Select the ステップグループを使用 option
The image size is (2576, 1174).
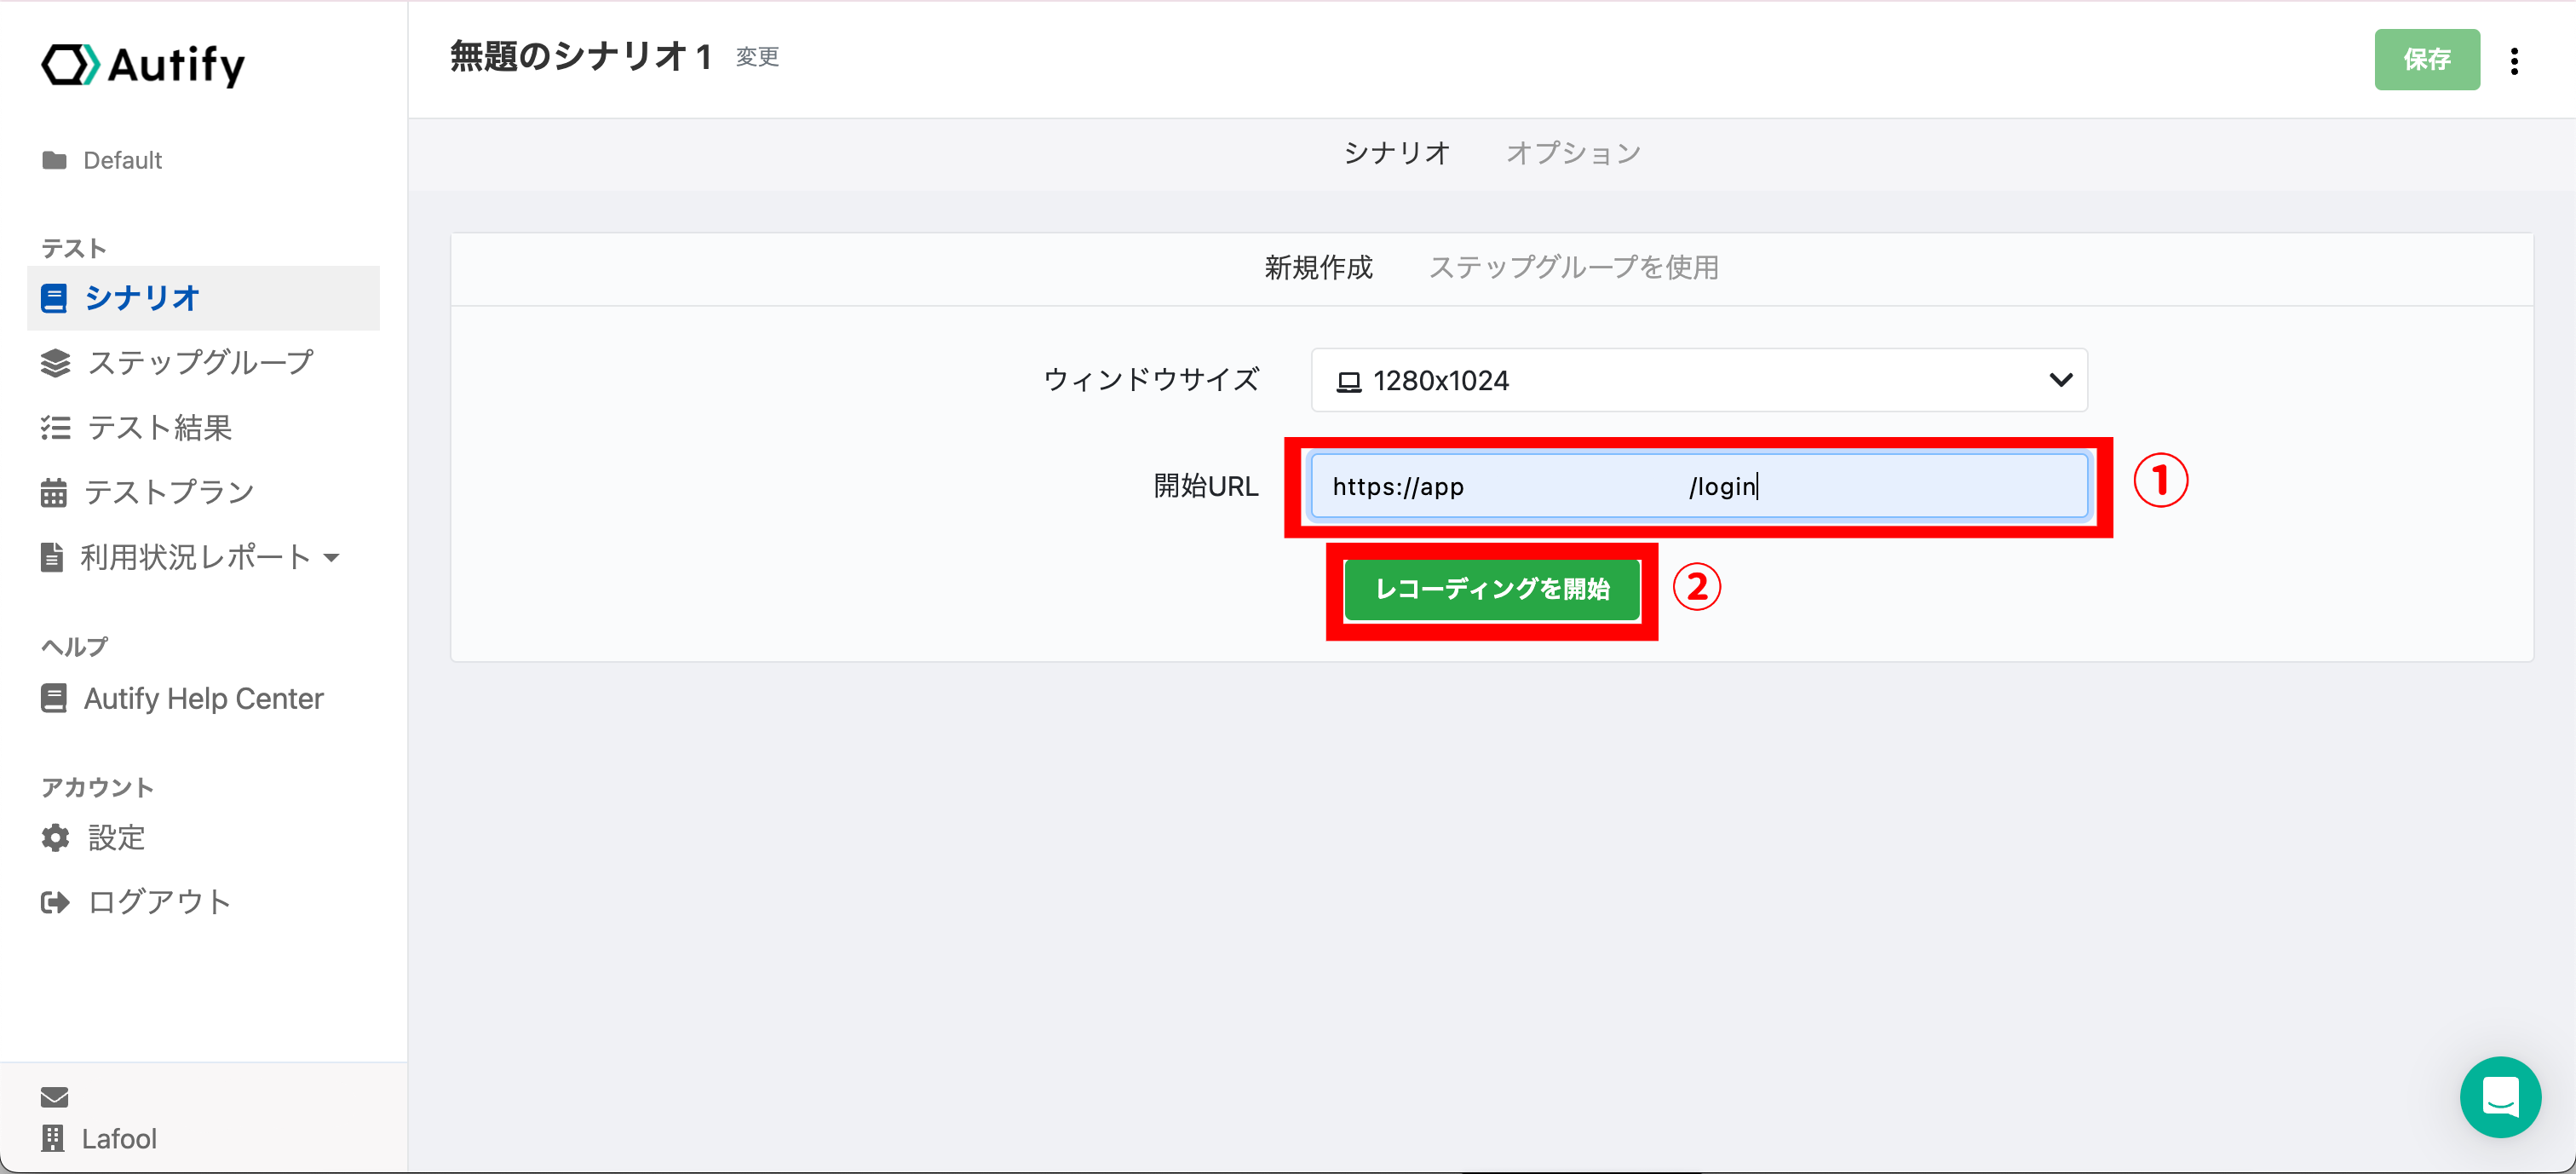[1573, 267]
